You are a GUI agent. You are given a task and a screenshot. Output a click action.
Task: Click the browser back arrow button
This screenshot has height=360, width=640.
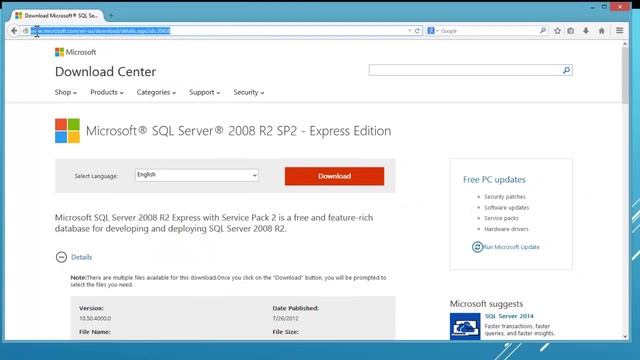(14, 31)
